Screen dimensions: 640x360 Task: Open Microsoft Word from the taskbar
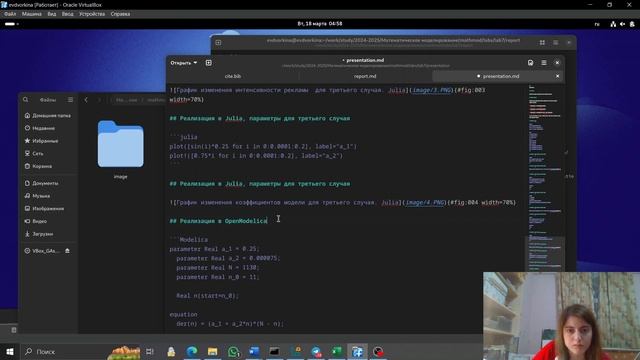click(x=254, y=351)
